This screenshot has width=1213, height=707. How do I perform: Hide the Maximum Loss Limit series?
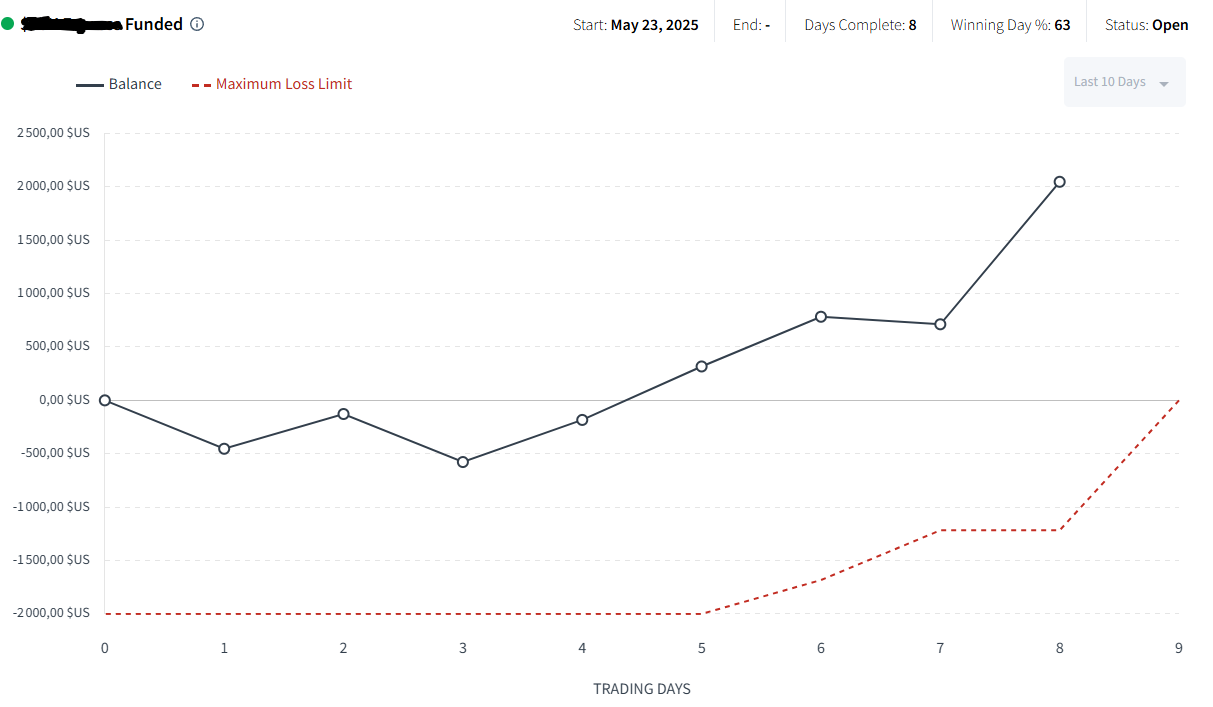(271, 84)
